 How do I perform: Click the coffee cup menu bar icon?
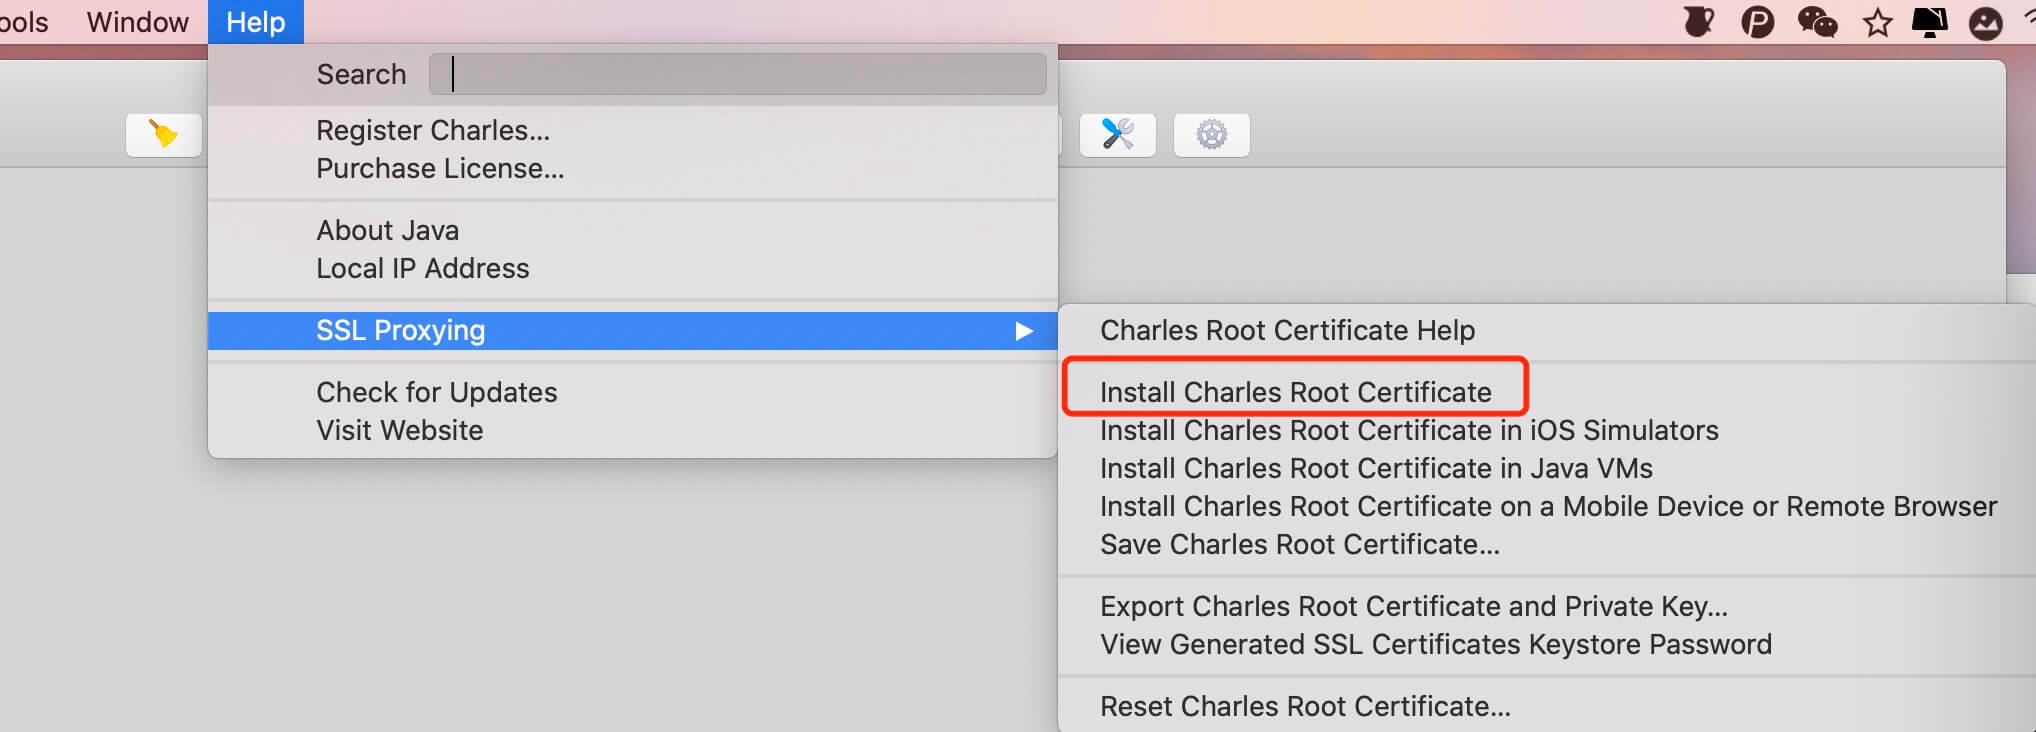pyautogui.click(x=1698, y=22)
